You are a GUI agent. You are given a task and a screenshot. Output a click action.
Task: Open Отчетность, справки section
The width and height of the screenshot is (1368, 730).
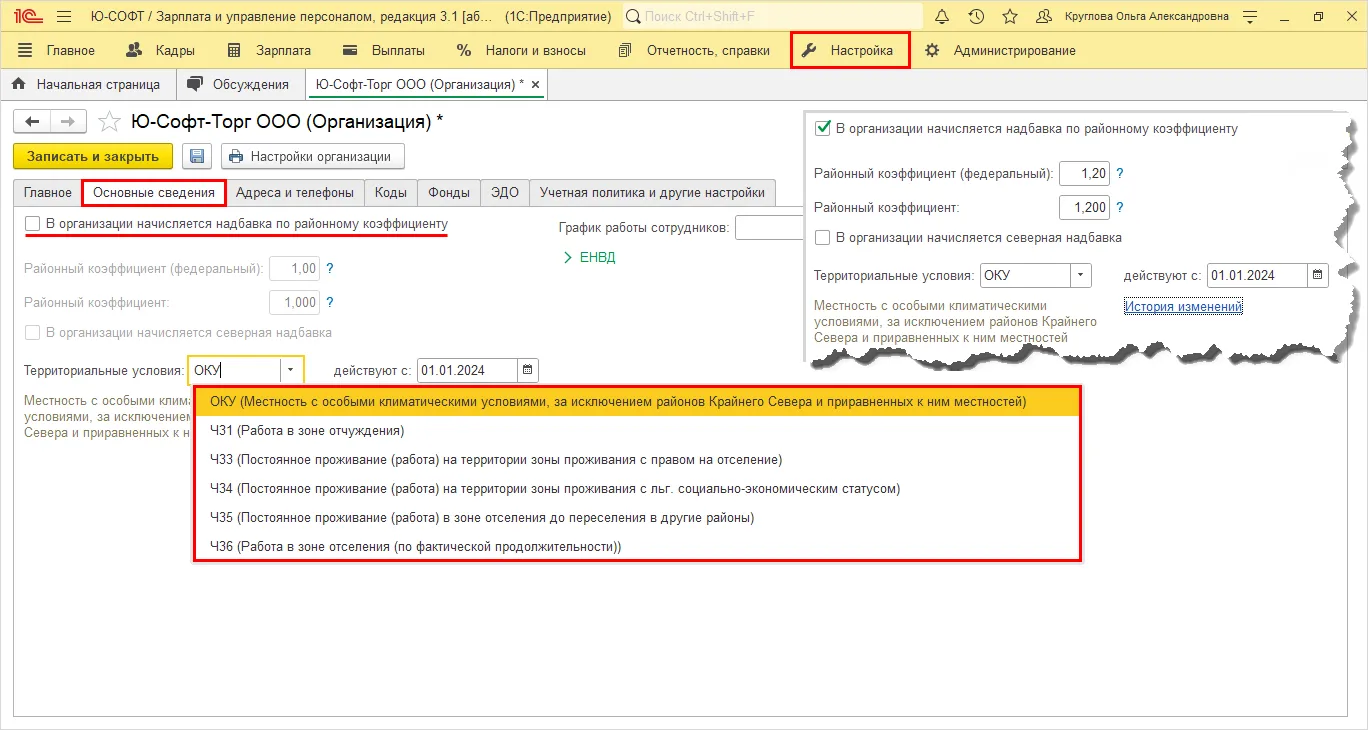[695, 50]
